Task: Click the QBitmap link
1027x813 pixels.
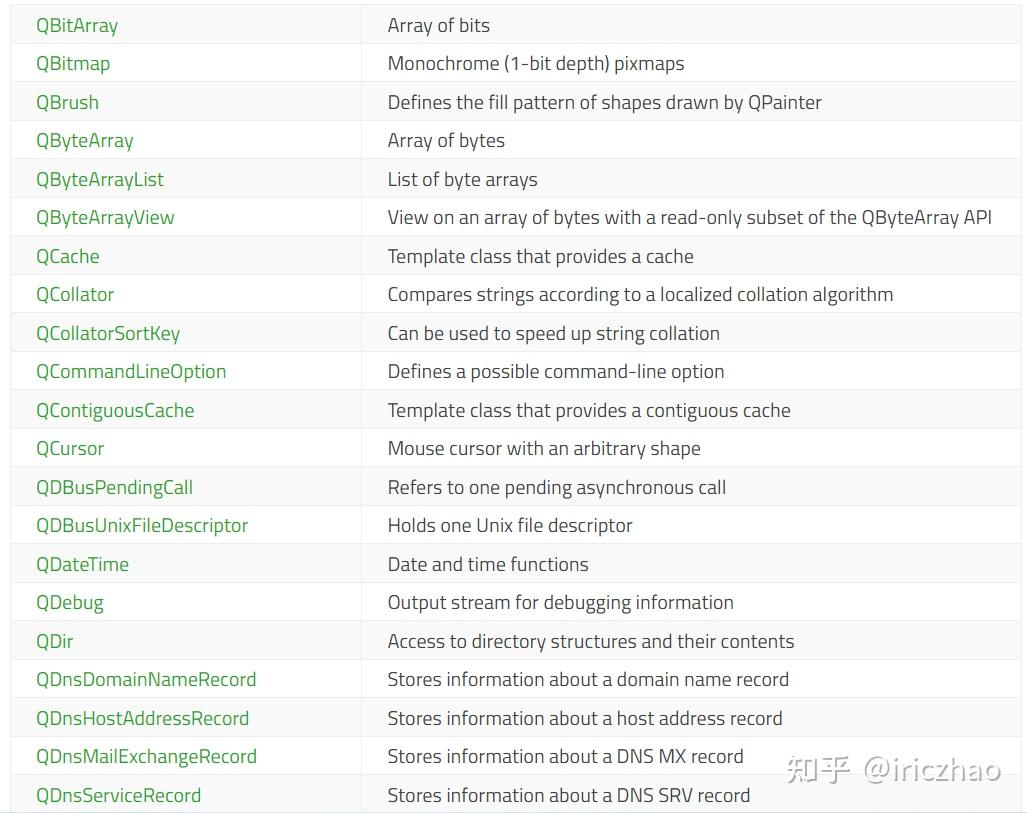Action: click(73, 63)
